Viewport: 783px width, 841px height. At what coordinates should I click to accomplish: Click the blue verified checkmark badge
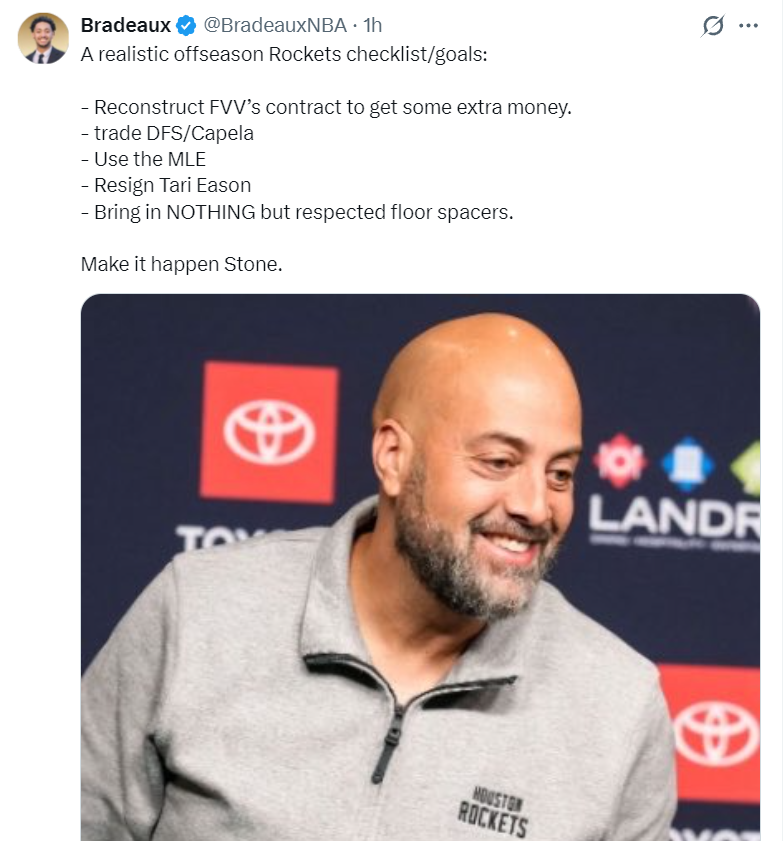186,25
